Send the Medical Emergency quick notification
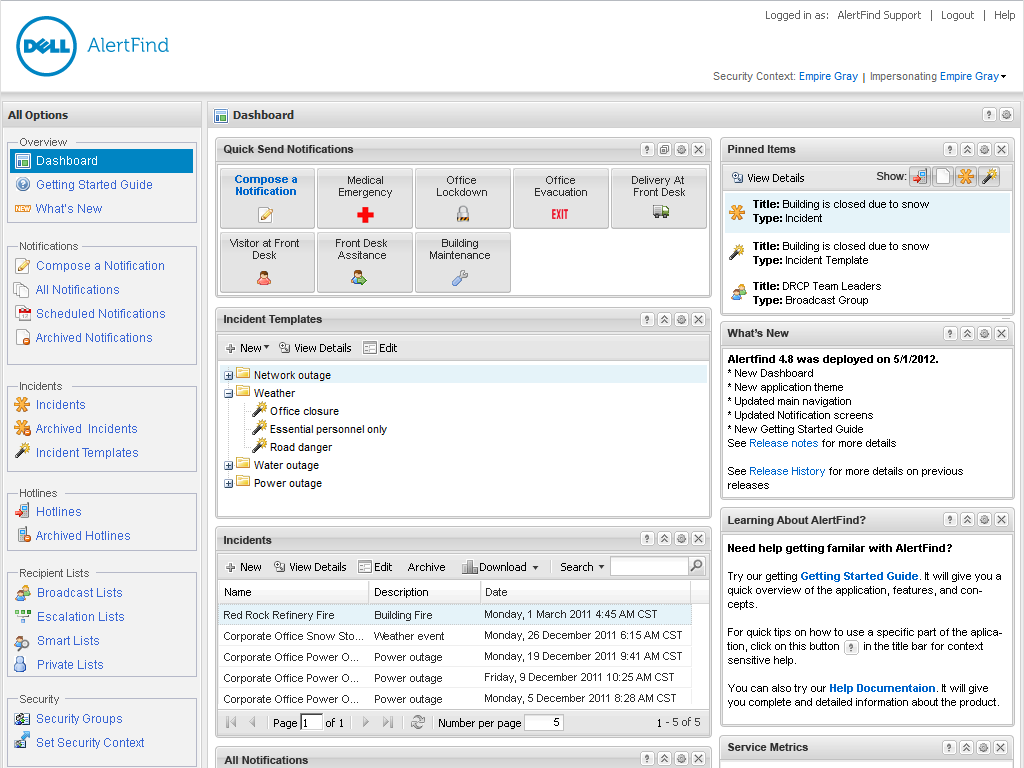The height and width of the screenshot is (768, 1024). (365, 199)
